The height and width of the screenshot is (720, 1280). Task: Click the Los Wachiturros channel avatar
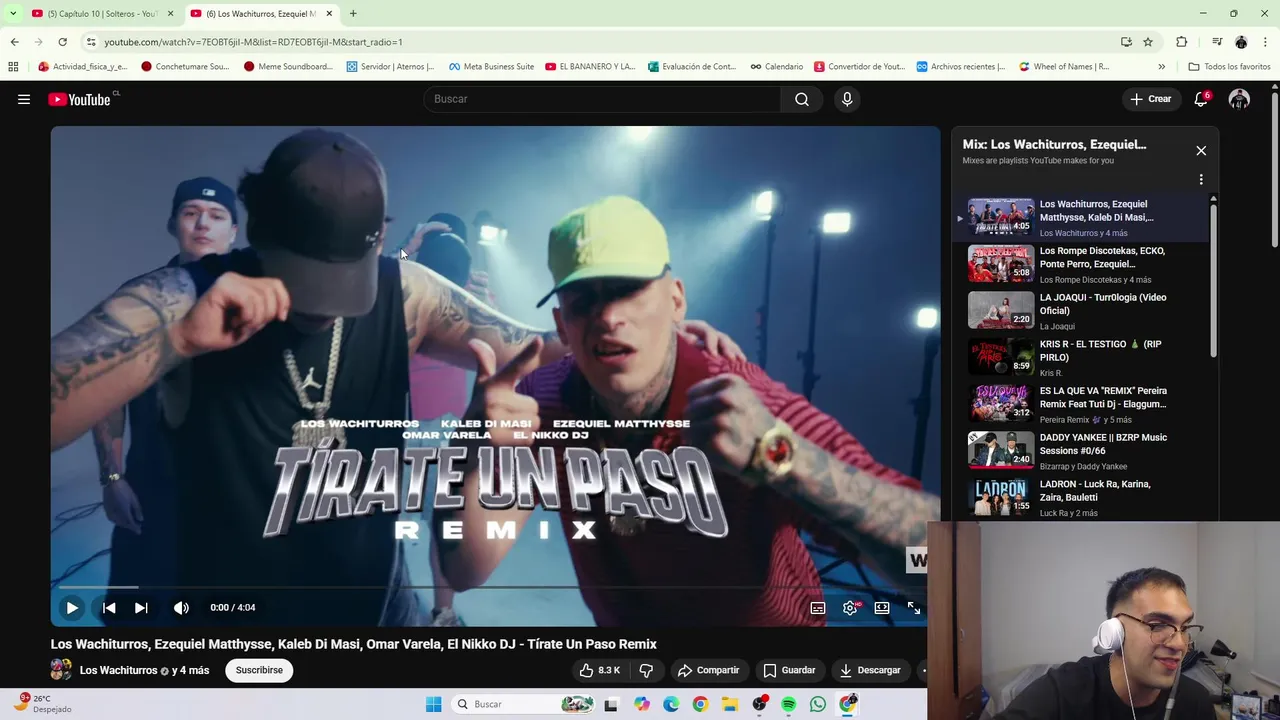coord(61,670)
